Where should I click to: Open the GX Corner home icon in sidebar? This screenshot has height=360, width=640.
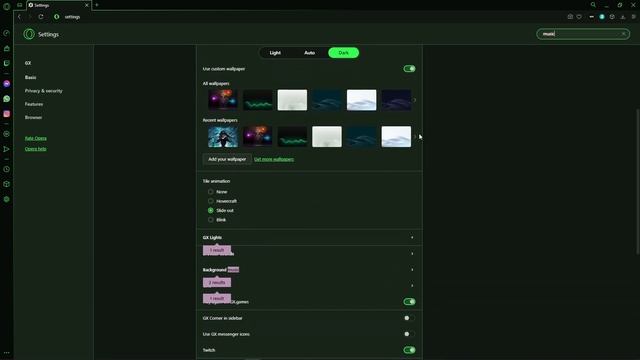7,48
